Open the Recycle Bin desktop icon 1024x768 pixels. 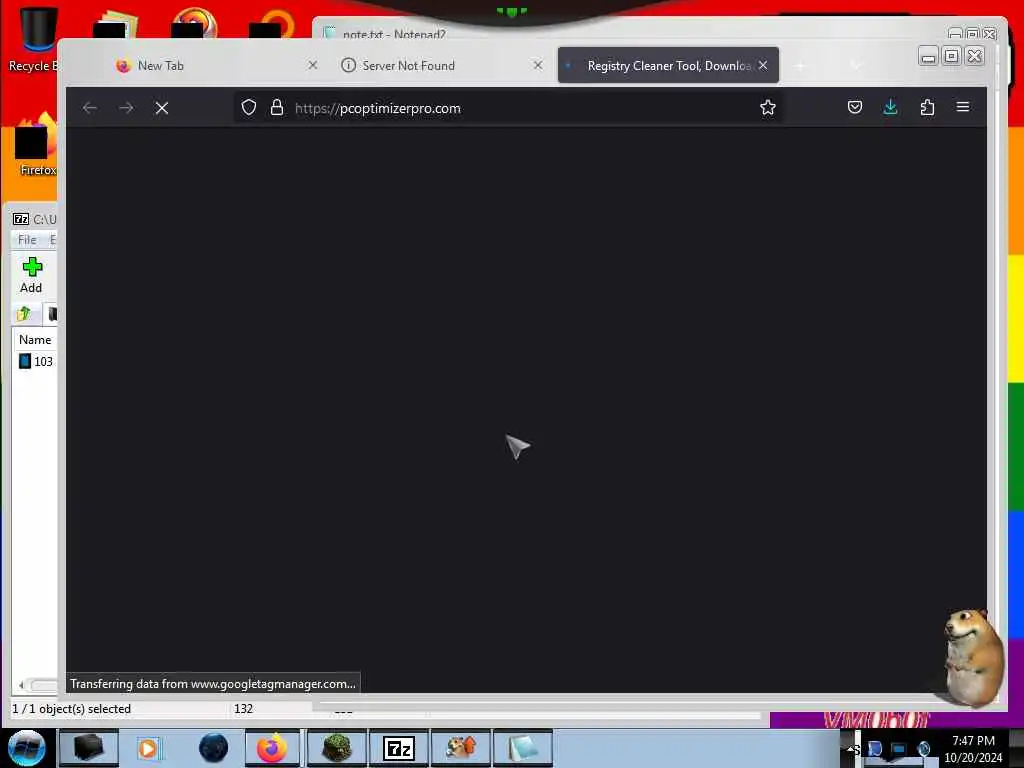coord(33,39)
